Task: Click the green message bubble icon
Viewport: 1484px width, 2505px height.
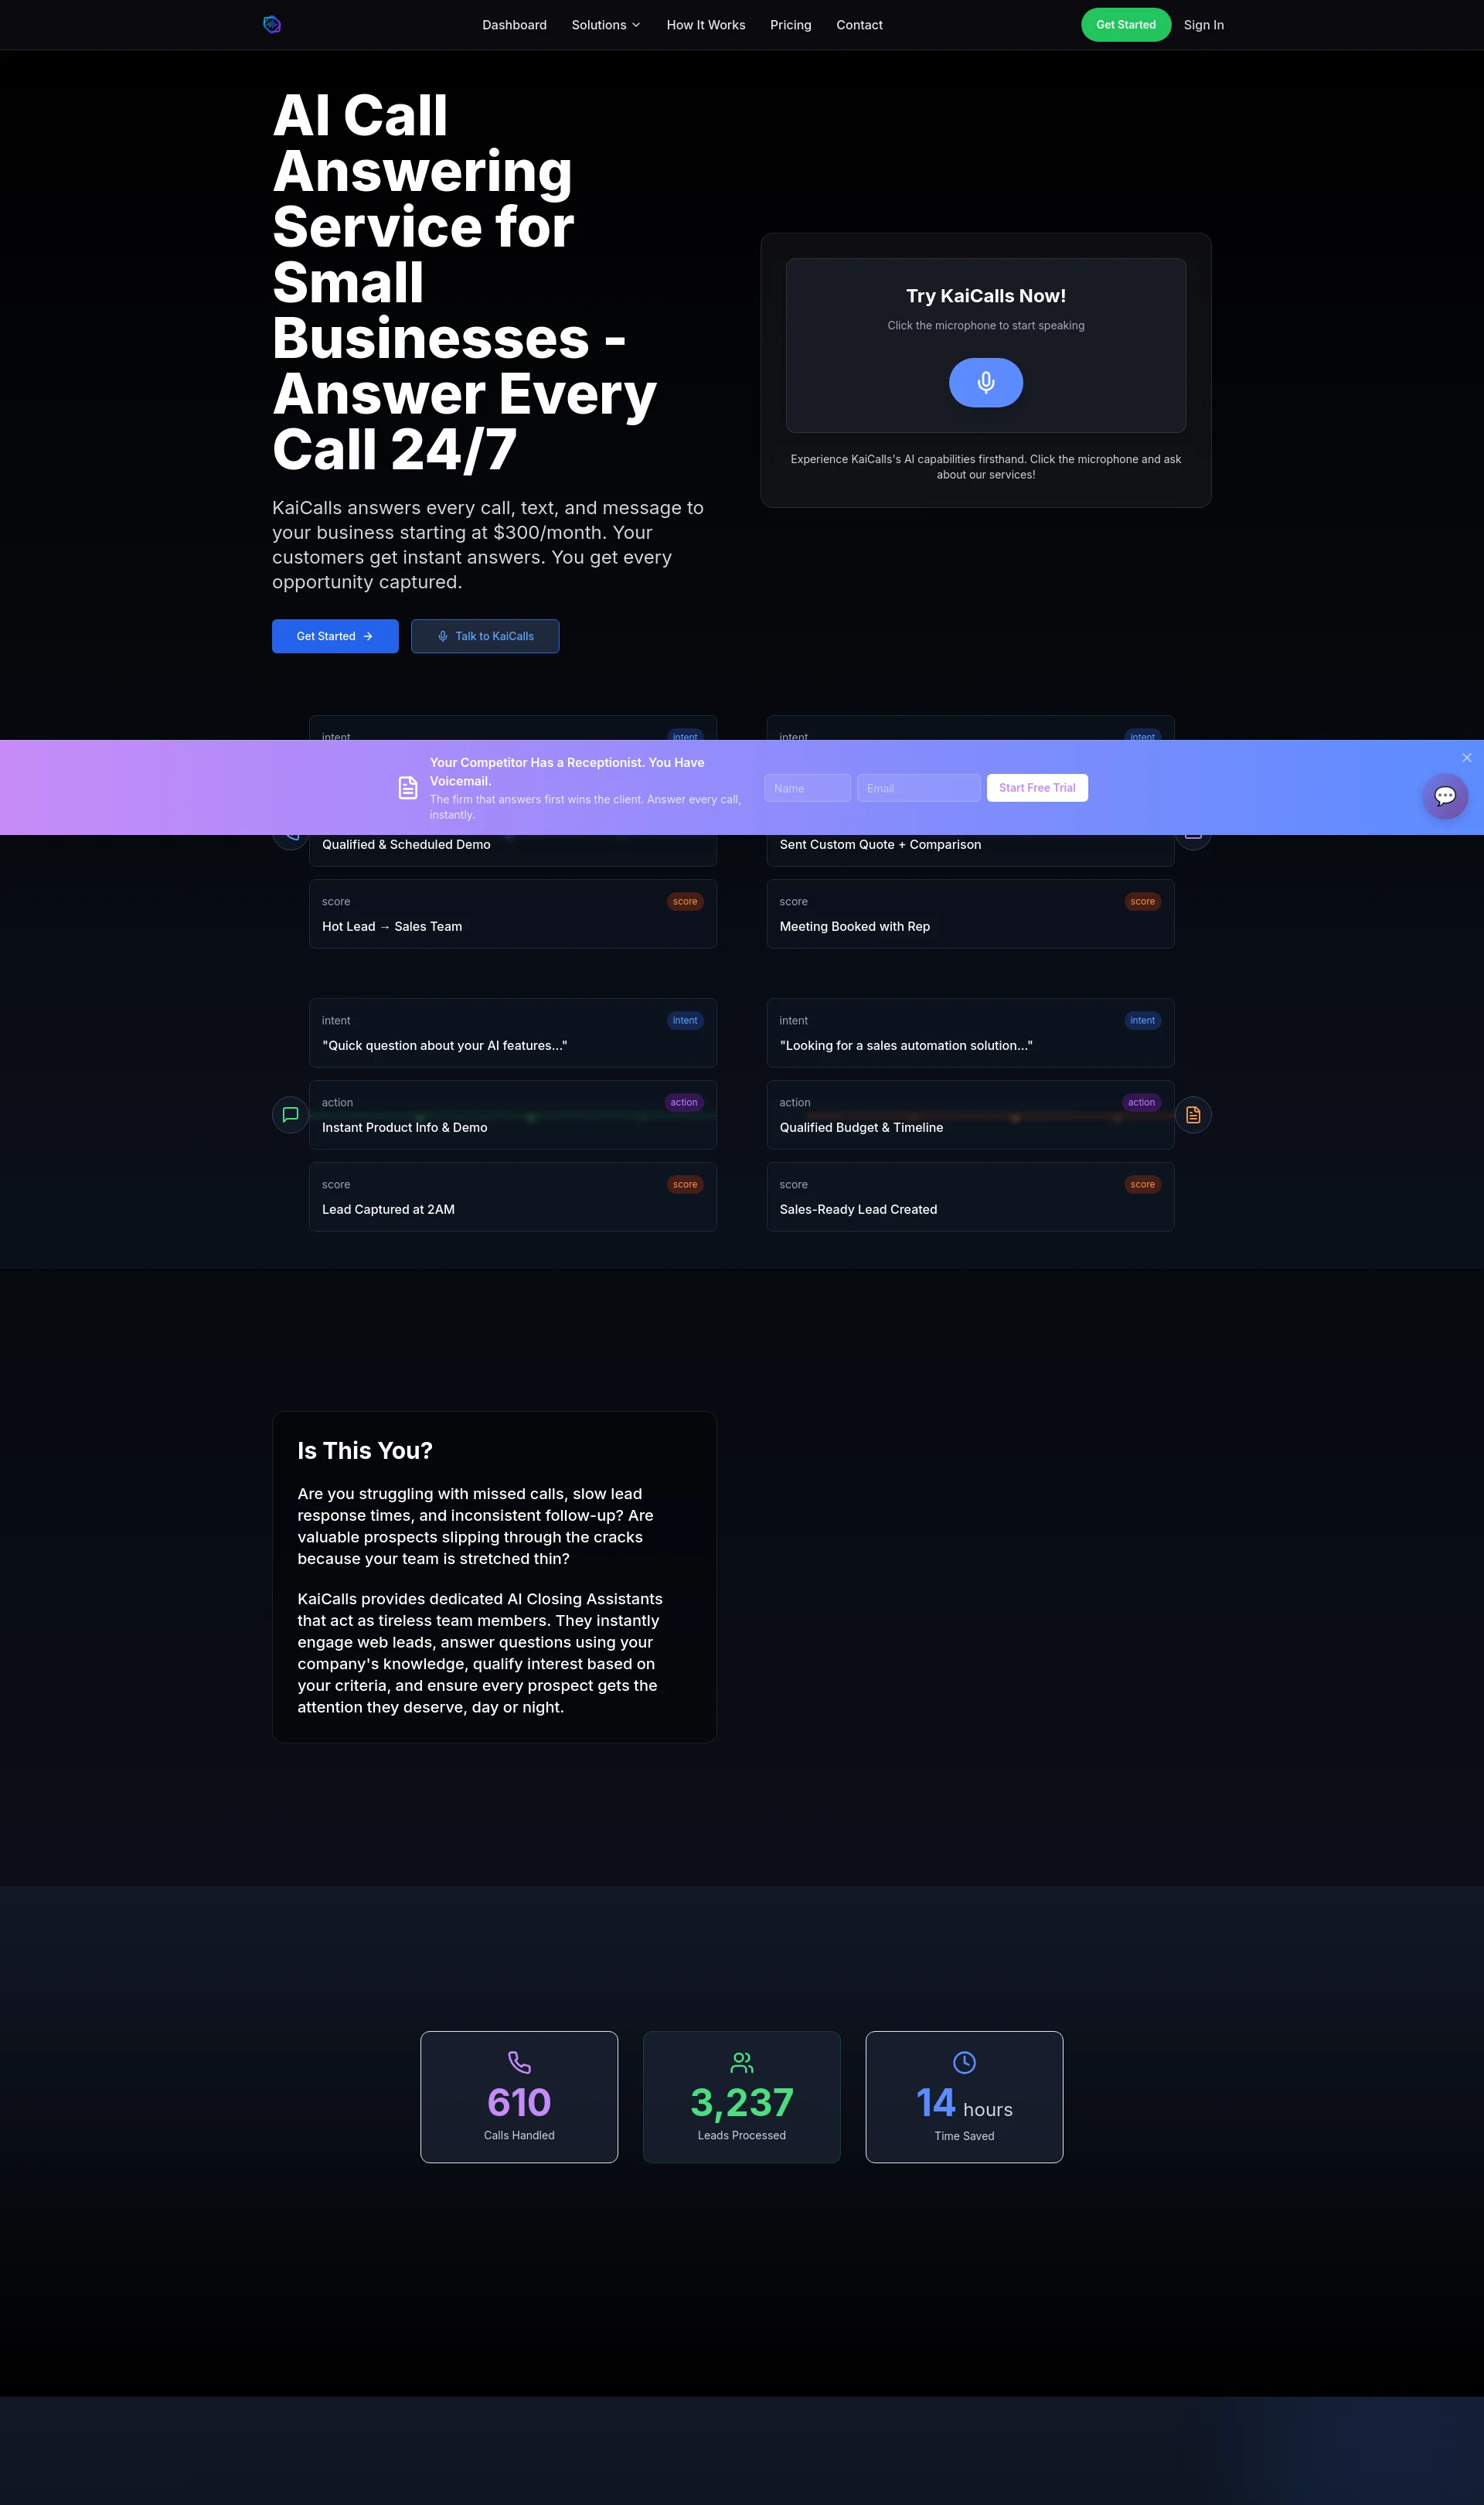Action: [x=290, y=1114]
